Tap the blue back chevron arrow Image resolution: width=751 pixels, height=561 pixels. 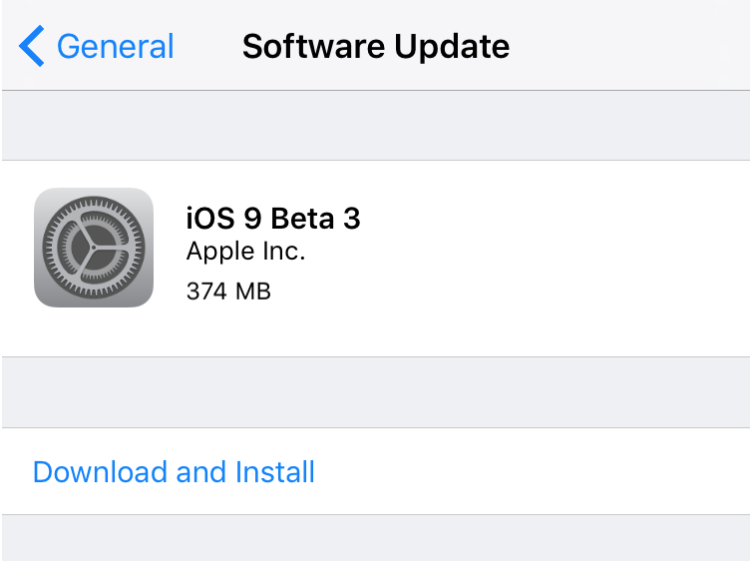pos(33,47)
